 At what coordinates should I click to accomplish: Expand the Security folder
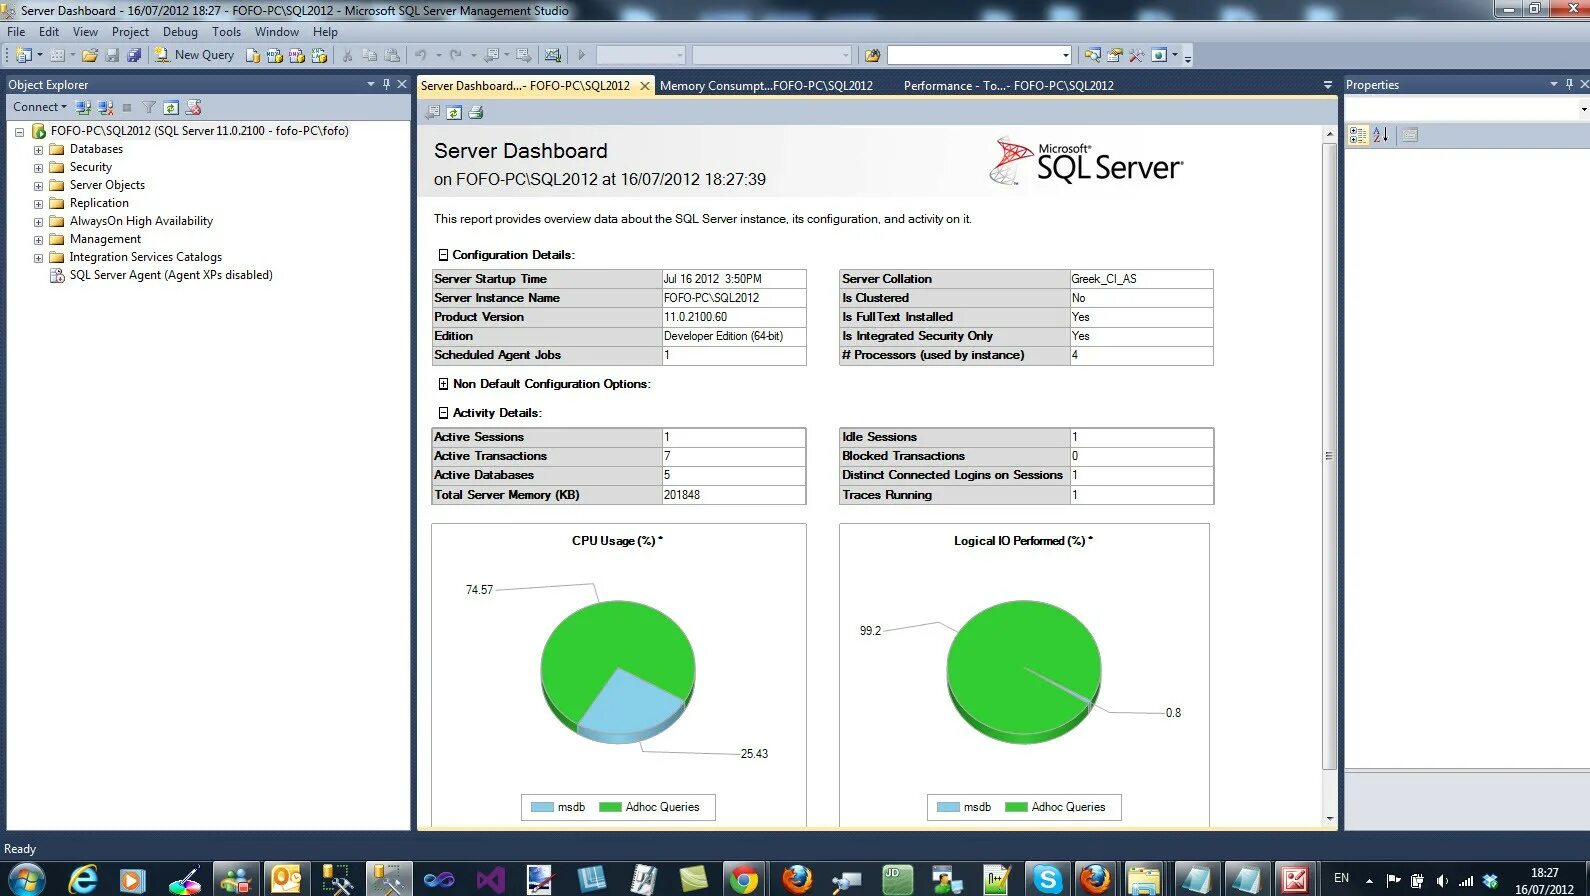click(38, 168)
